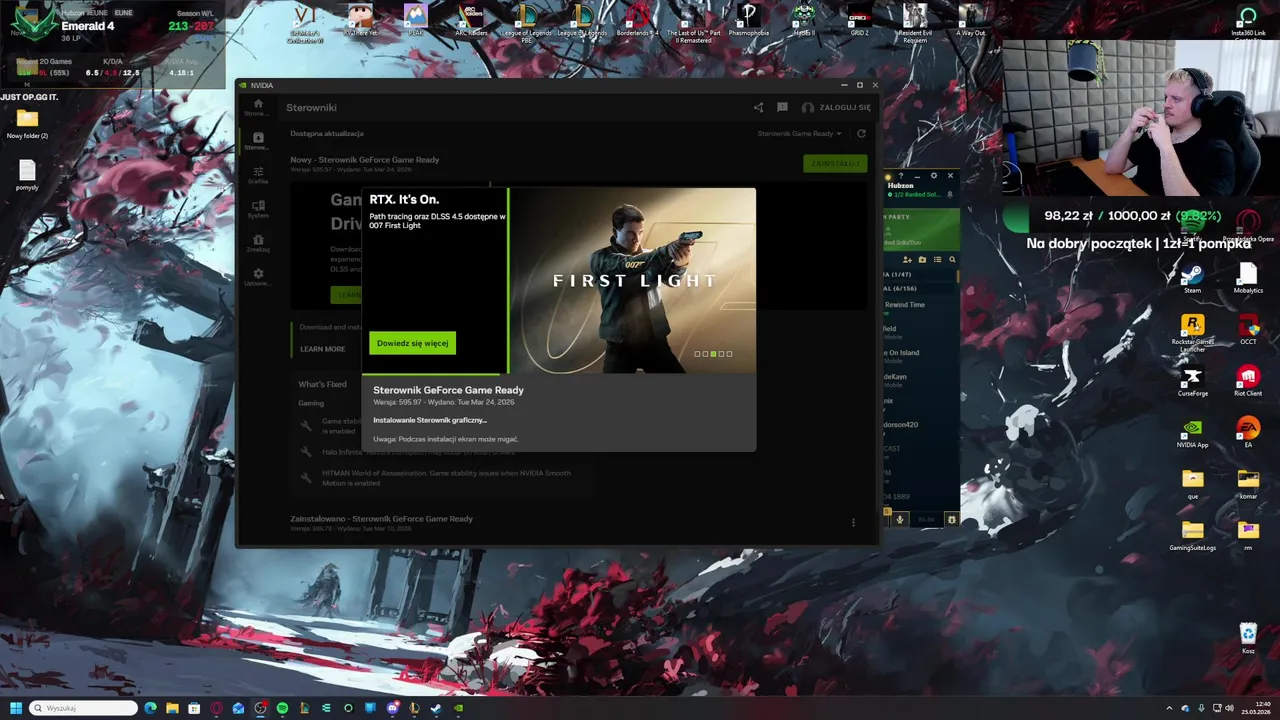
Task: Click list view icon in League friends panel
Action: pos(937,259)
